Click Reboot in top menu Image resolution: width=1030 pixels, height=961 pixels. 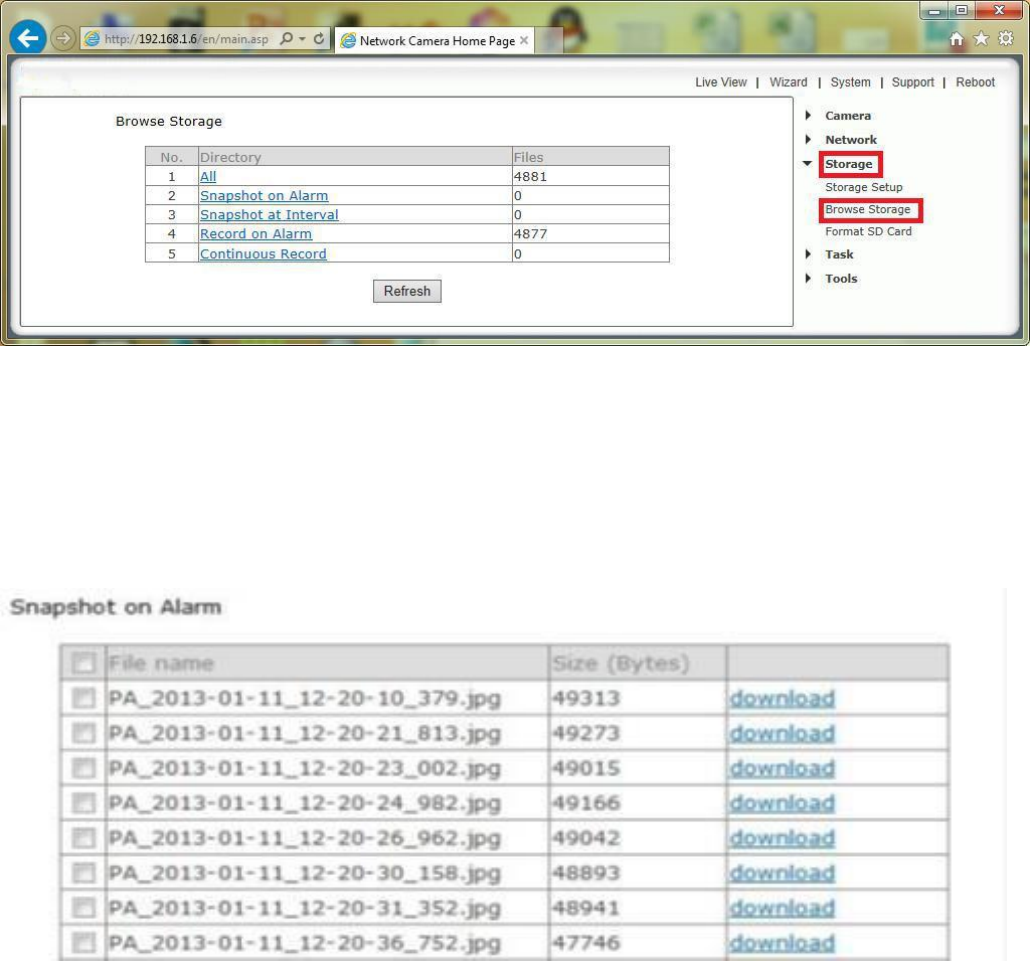click(x=975, y=82)
